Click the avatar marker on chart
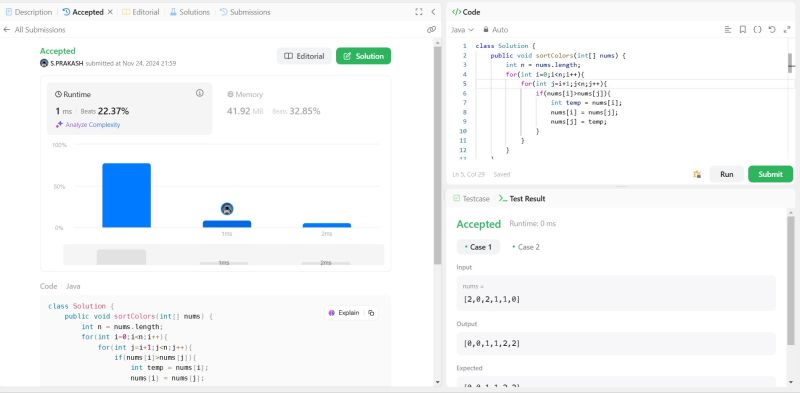Screen dimensions: 800x393 [x=227, y=209]
